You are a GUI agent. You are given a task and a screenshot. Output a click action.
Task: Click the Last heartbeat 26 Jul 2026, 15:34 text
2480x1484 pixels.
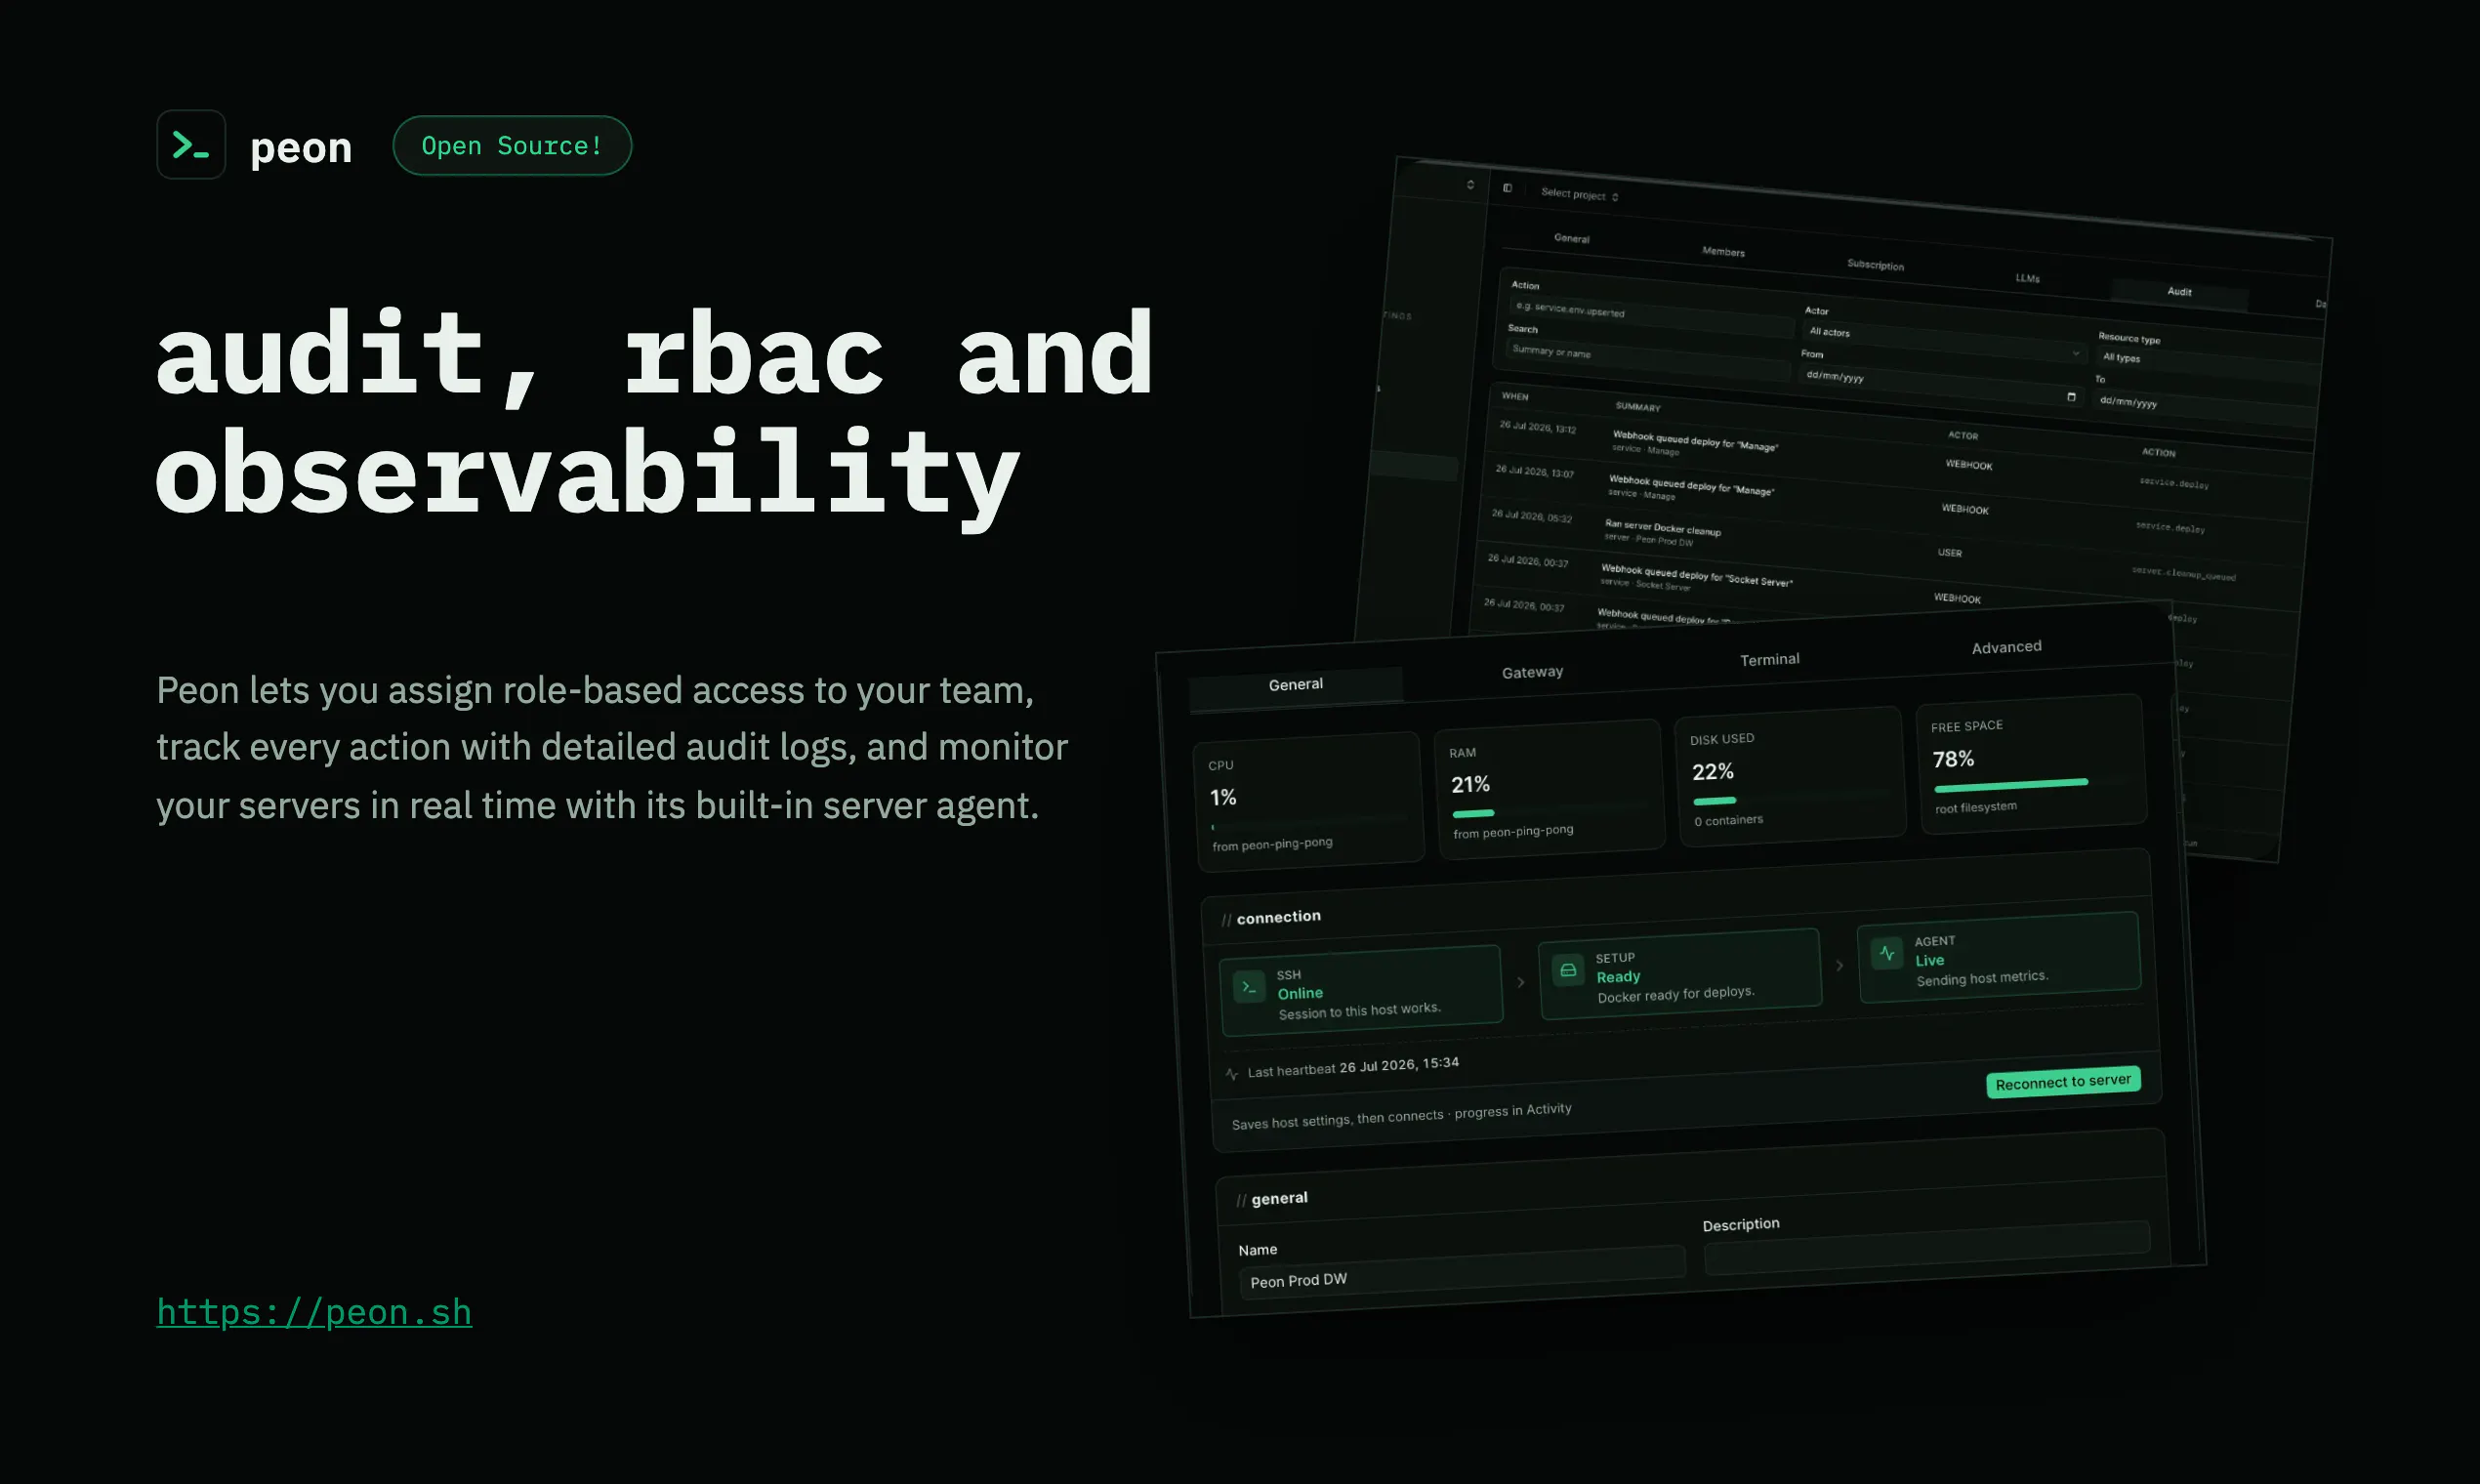[1353, 1068]
